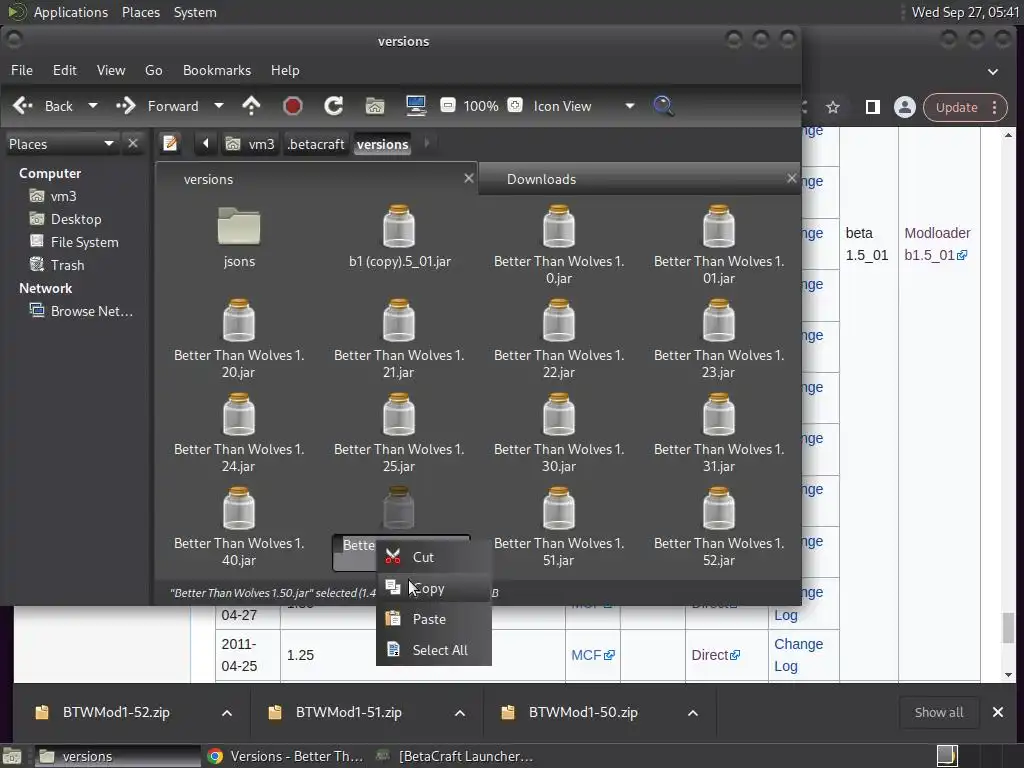Zoom in with the plus icon
Image resolution: width=1024 pixels, height=768 pixels.
tap(515, 105)
